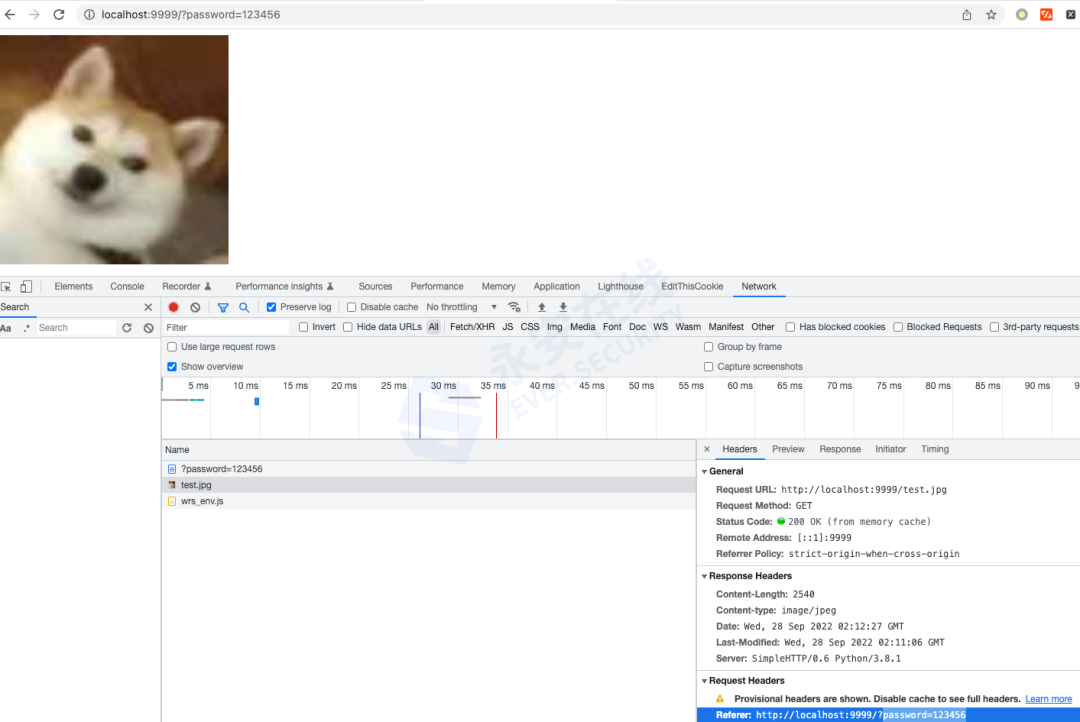1080x722 pixels.
Task: Stop recording network log
Action: 174,307
